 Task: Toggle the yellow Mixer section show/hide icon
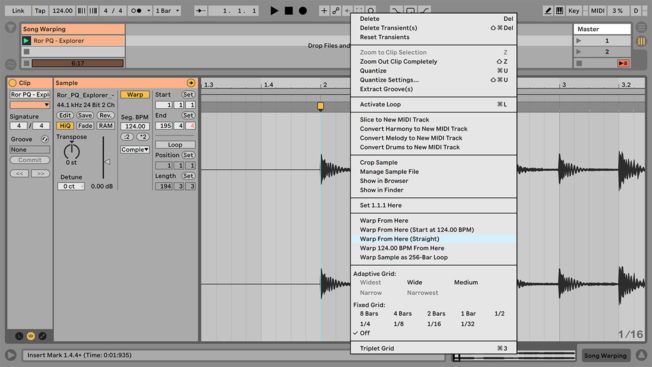pos(641,41)
